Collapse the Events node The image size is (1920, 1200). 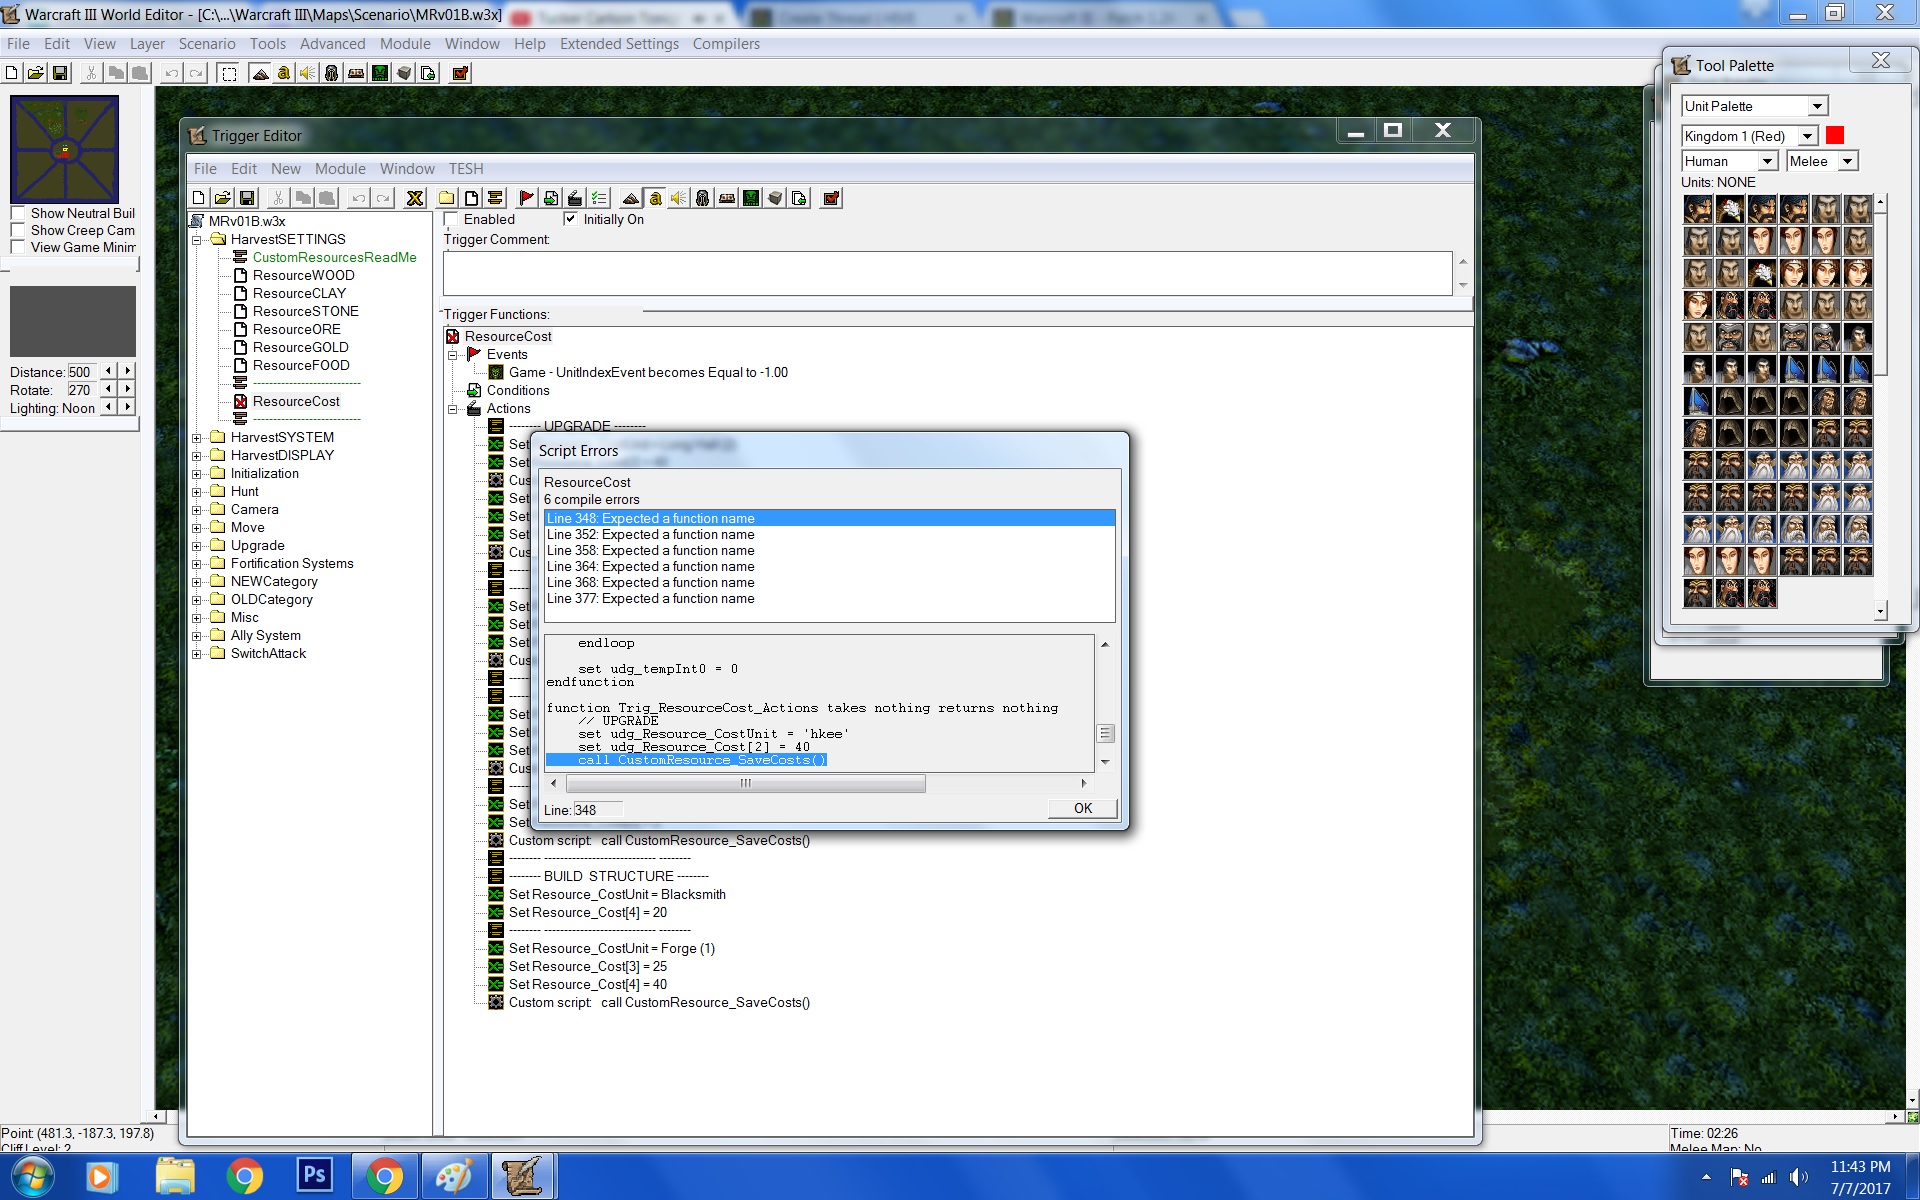pyautogui.click(x=453, y=355)
